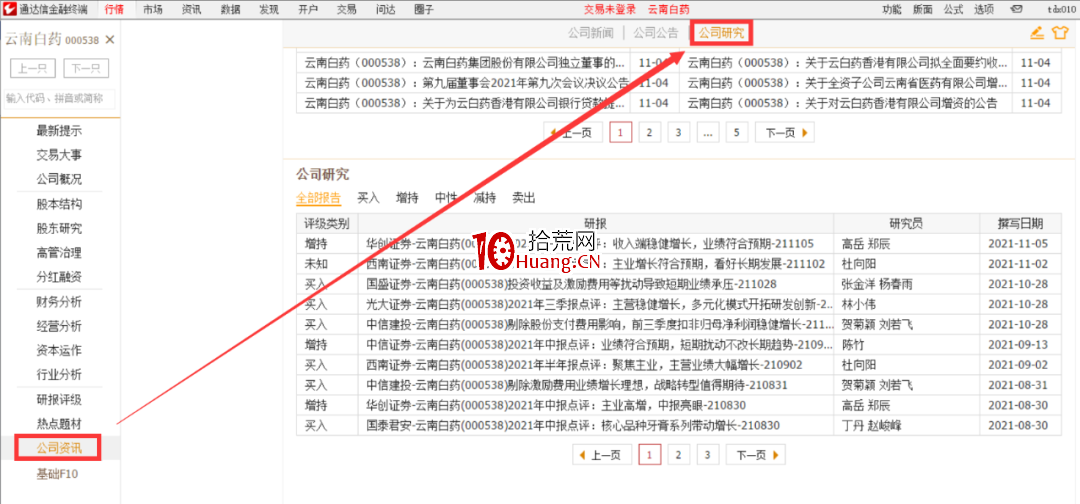Click the 下一只 next stock button
The width and height of the screenshot is (1080, 504).
pos(86,69)
